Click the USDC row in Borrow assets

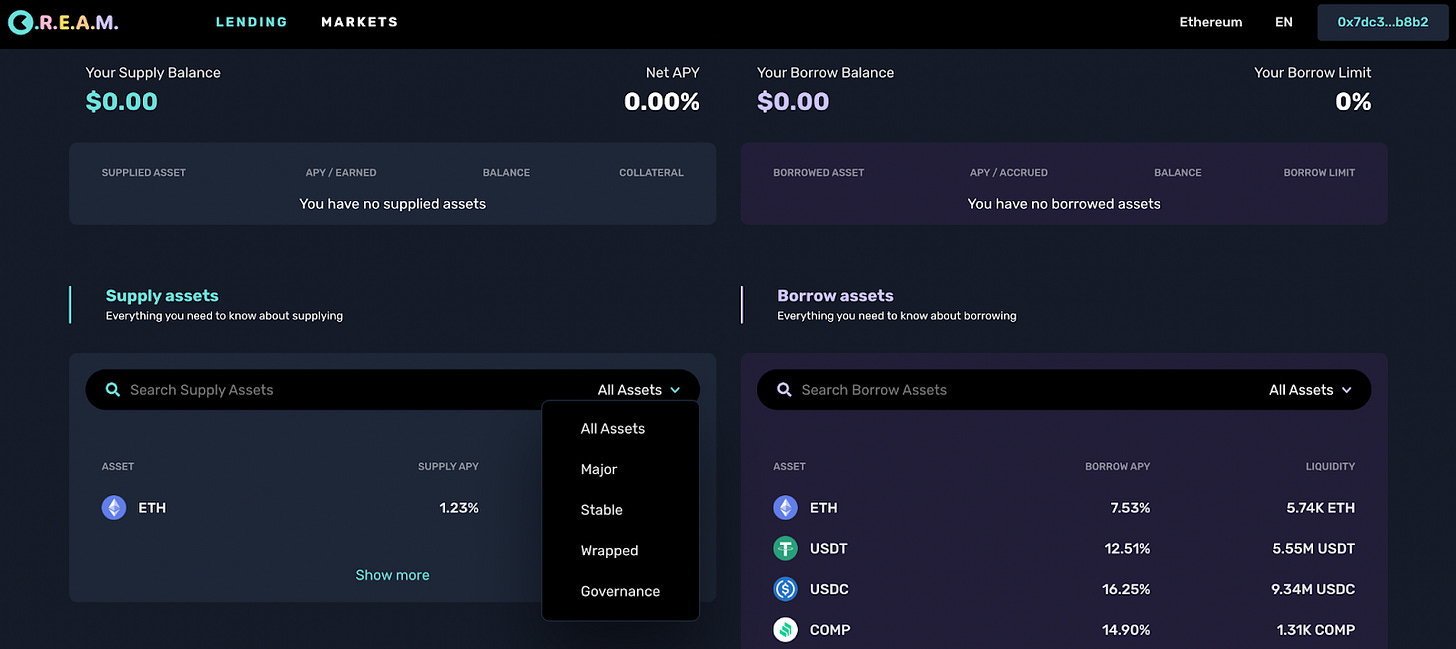coord(1064,589)
